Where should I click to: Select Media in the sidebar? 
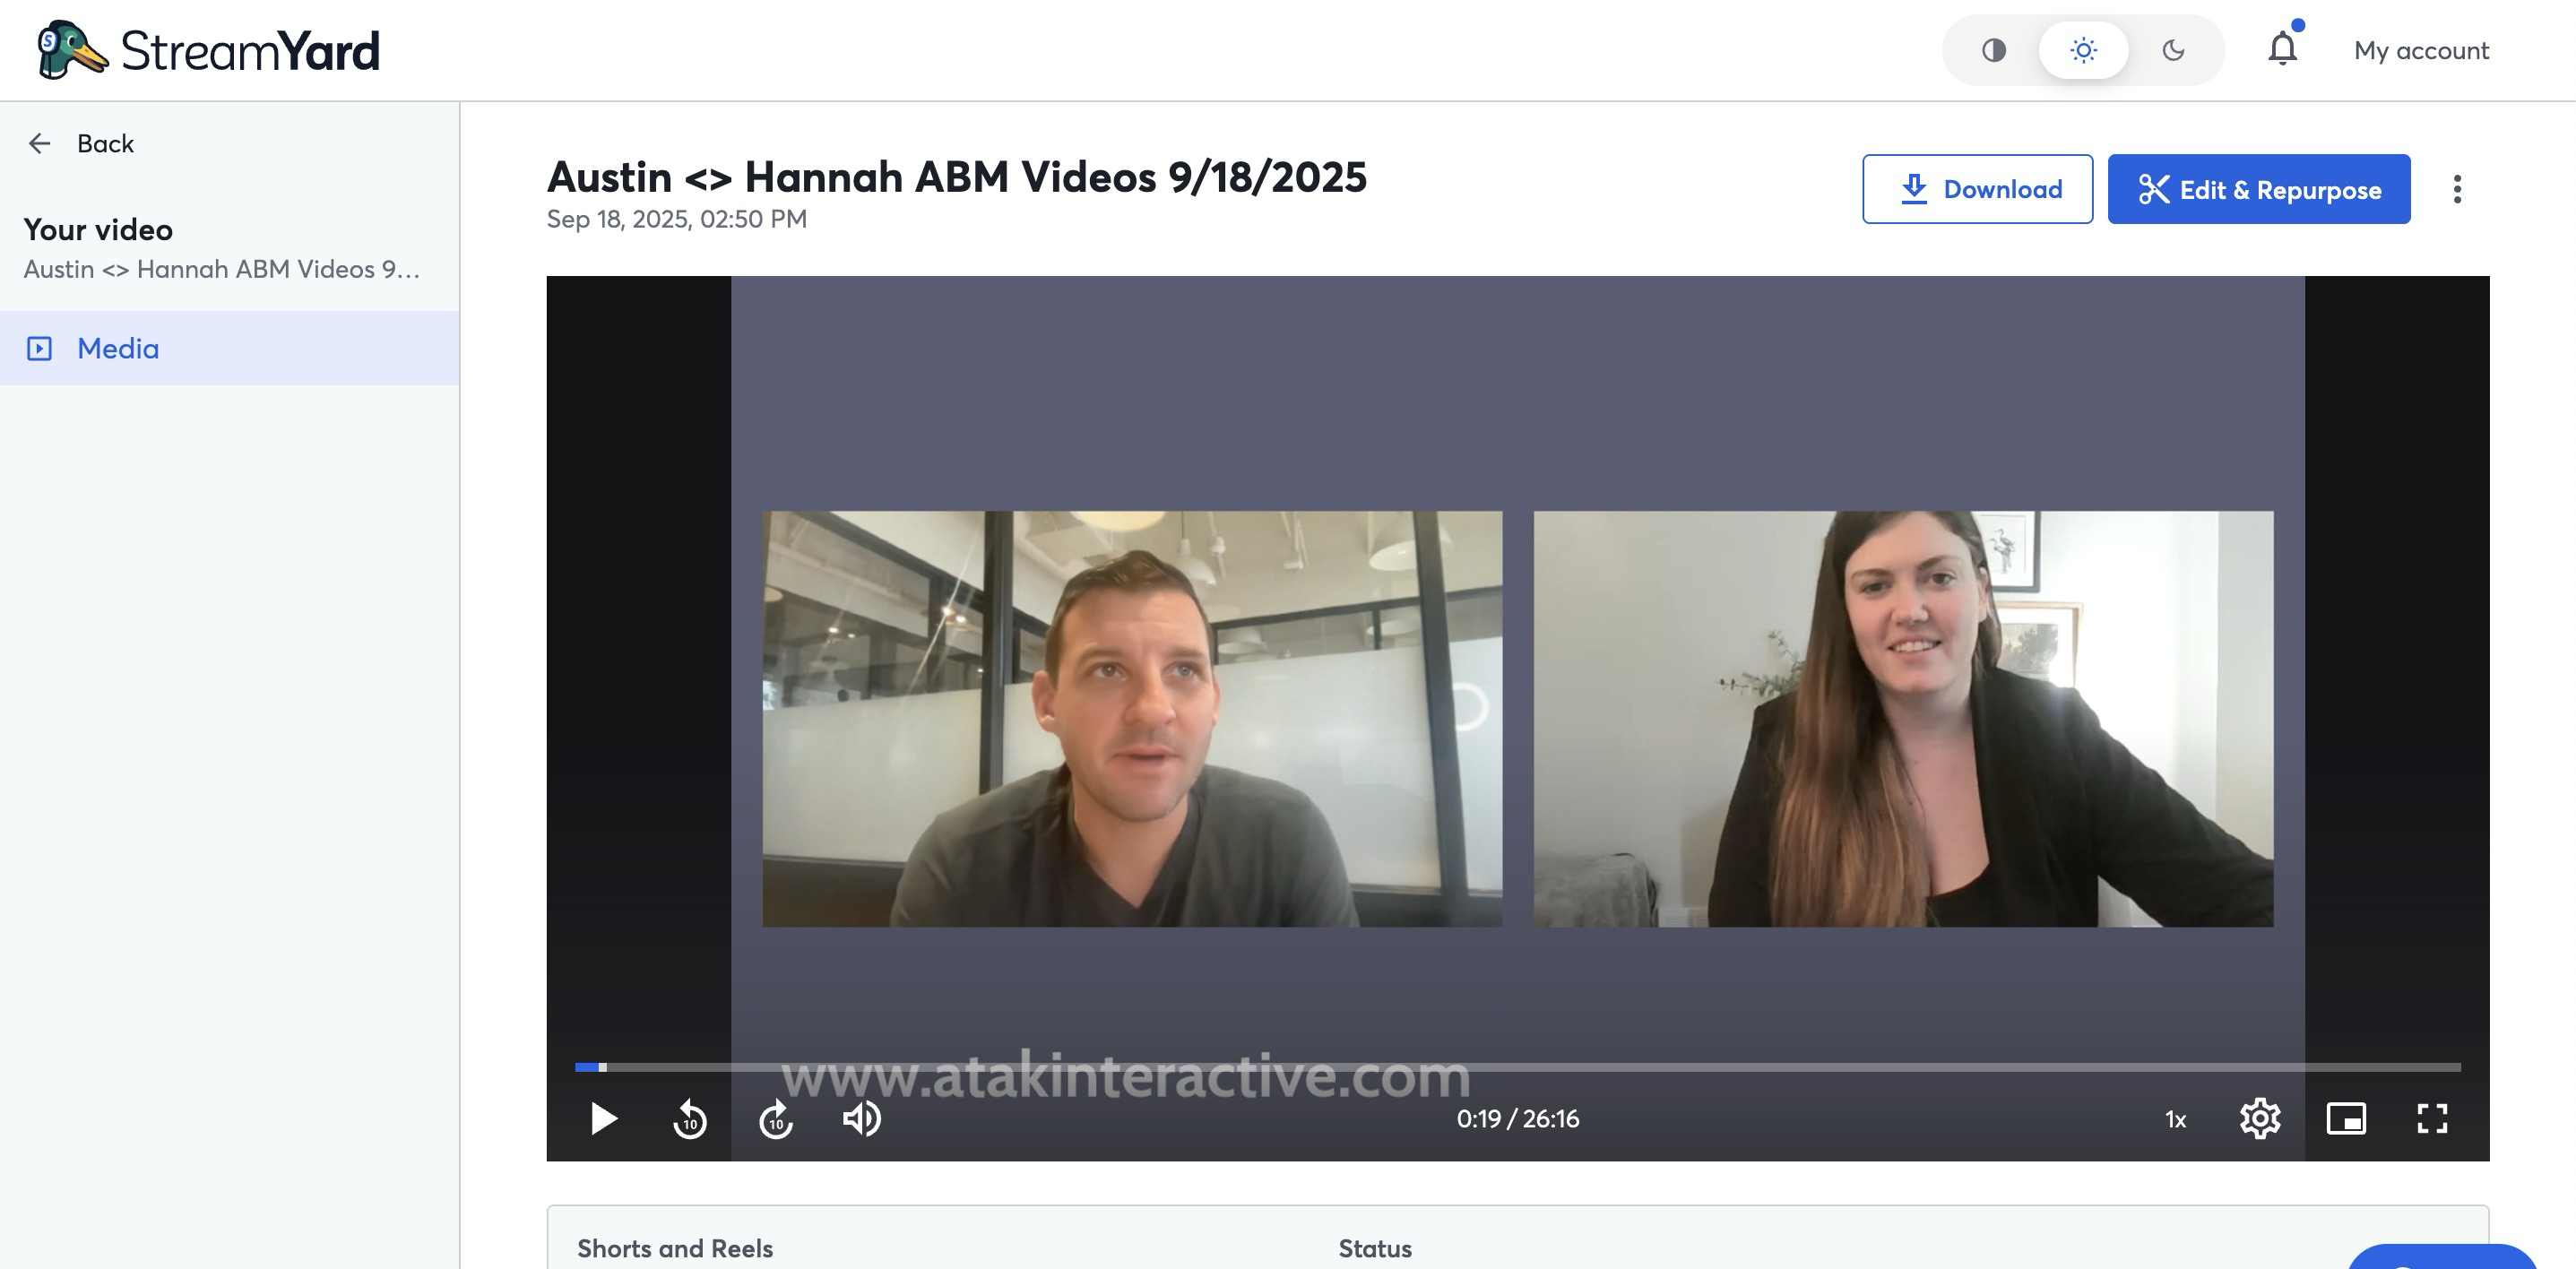tap(118, 348)
